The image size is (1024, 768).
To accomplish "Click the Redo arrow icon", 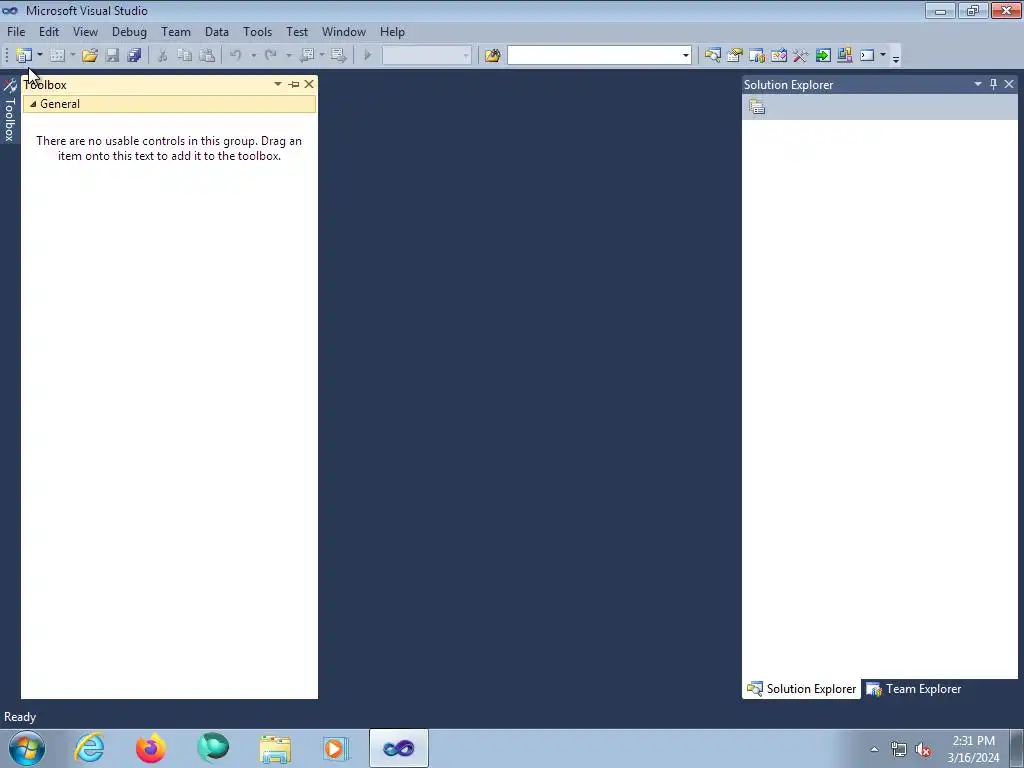I will 271,56.
